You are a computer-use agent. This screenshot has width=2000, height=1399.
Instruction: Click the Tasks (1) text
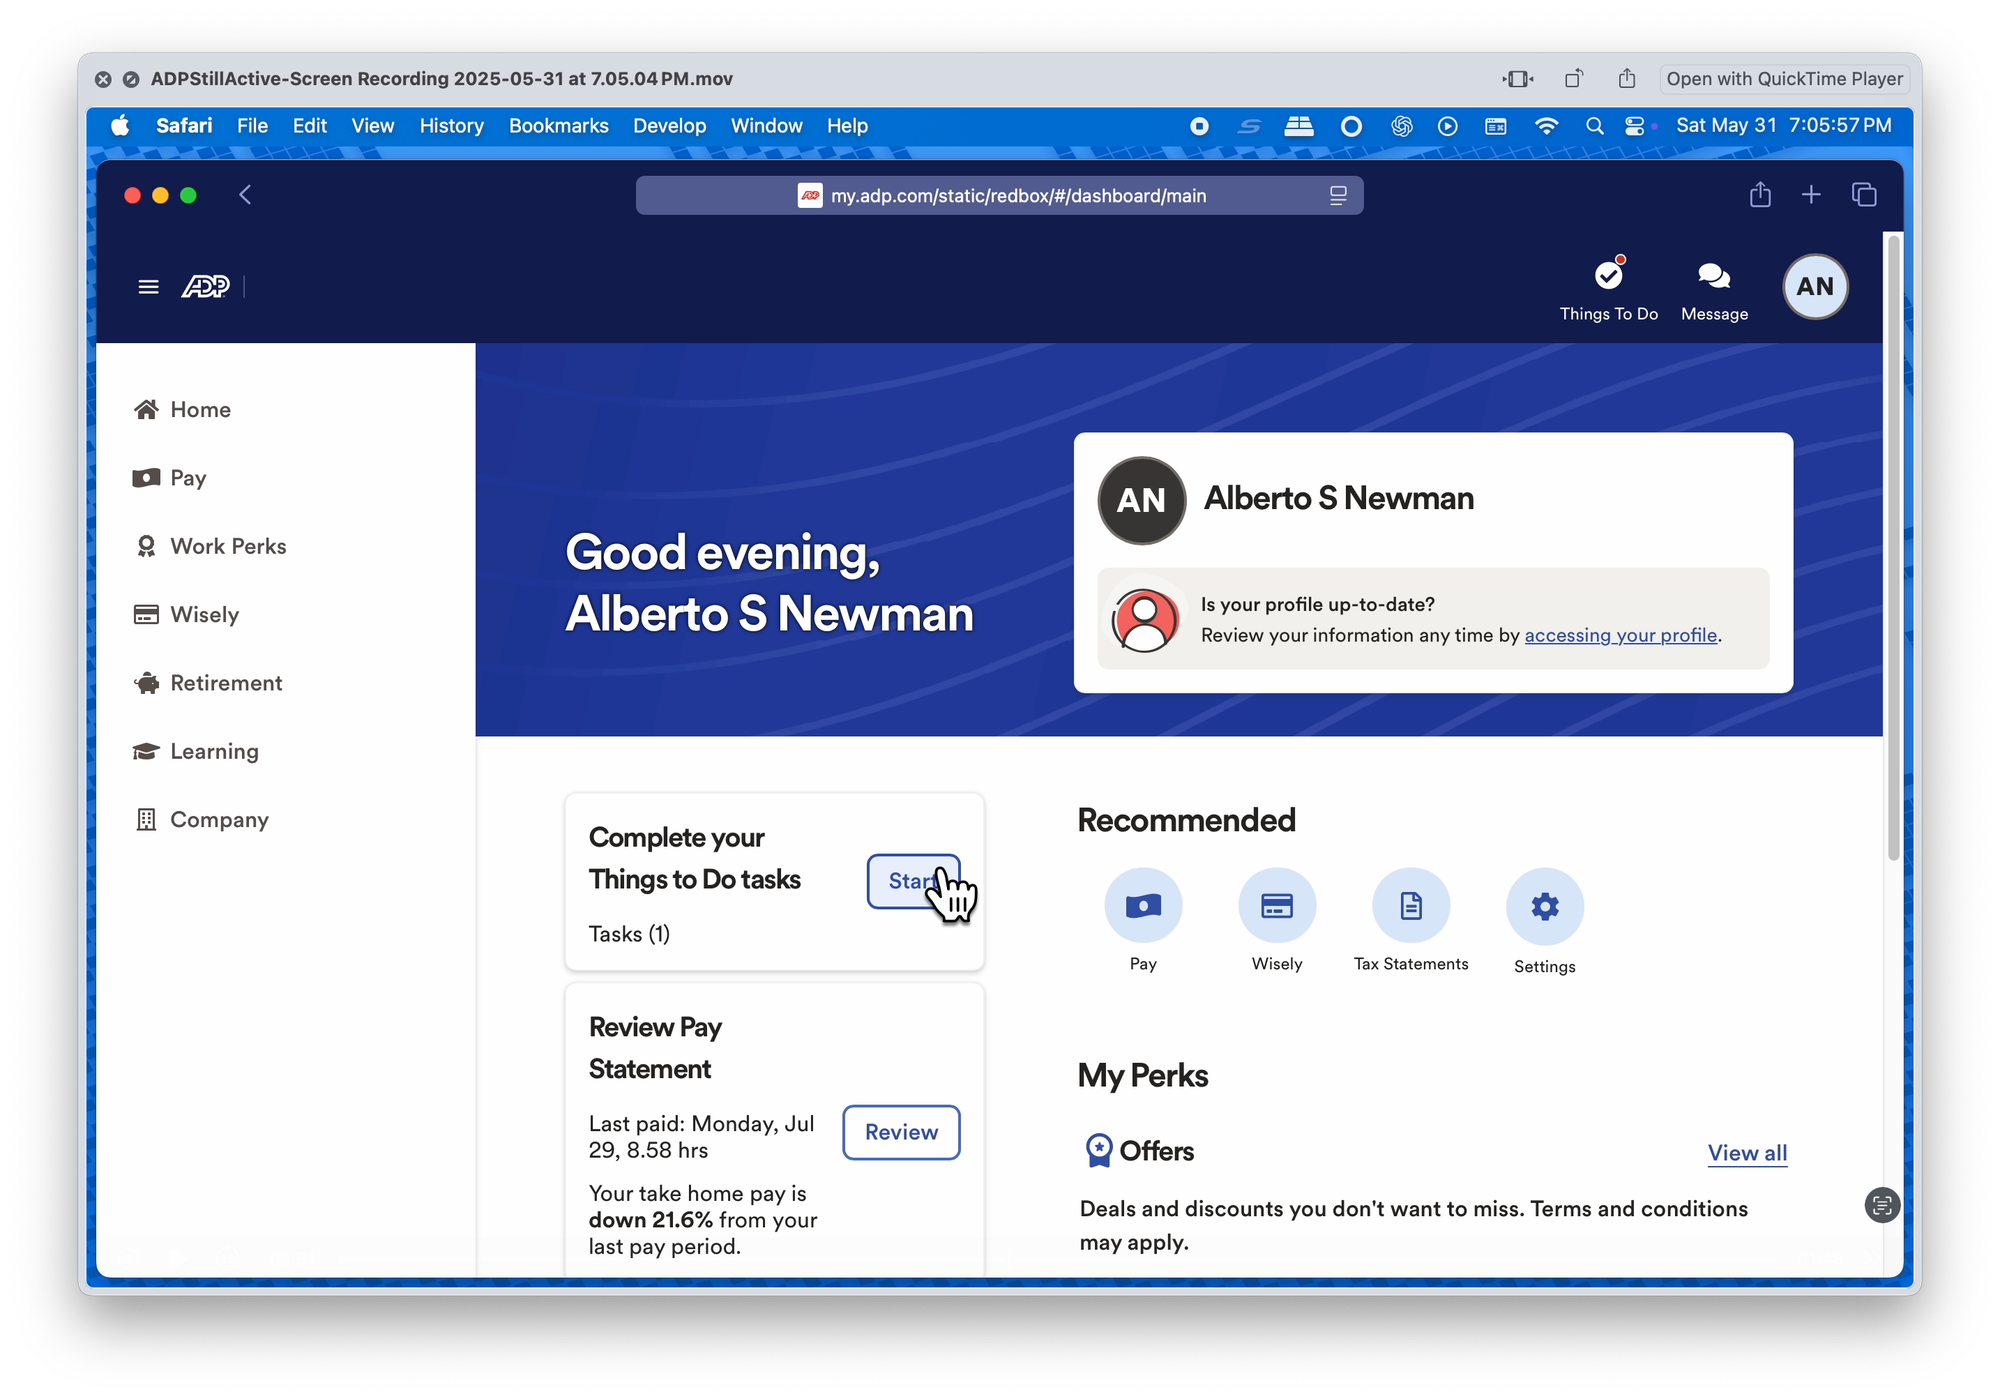629,934
